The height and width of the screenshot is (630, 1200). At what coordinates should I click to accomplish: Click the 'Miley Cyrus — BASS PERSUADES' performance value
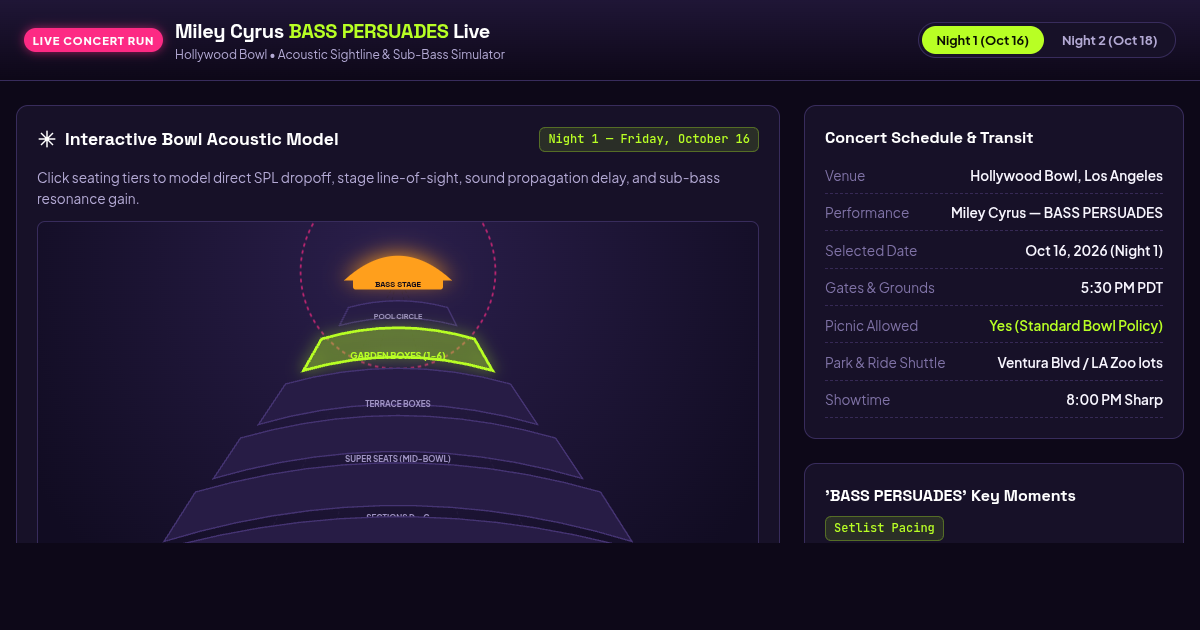click(x=1057, y=213)
